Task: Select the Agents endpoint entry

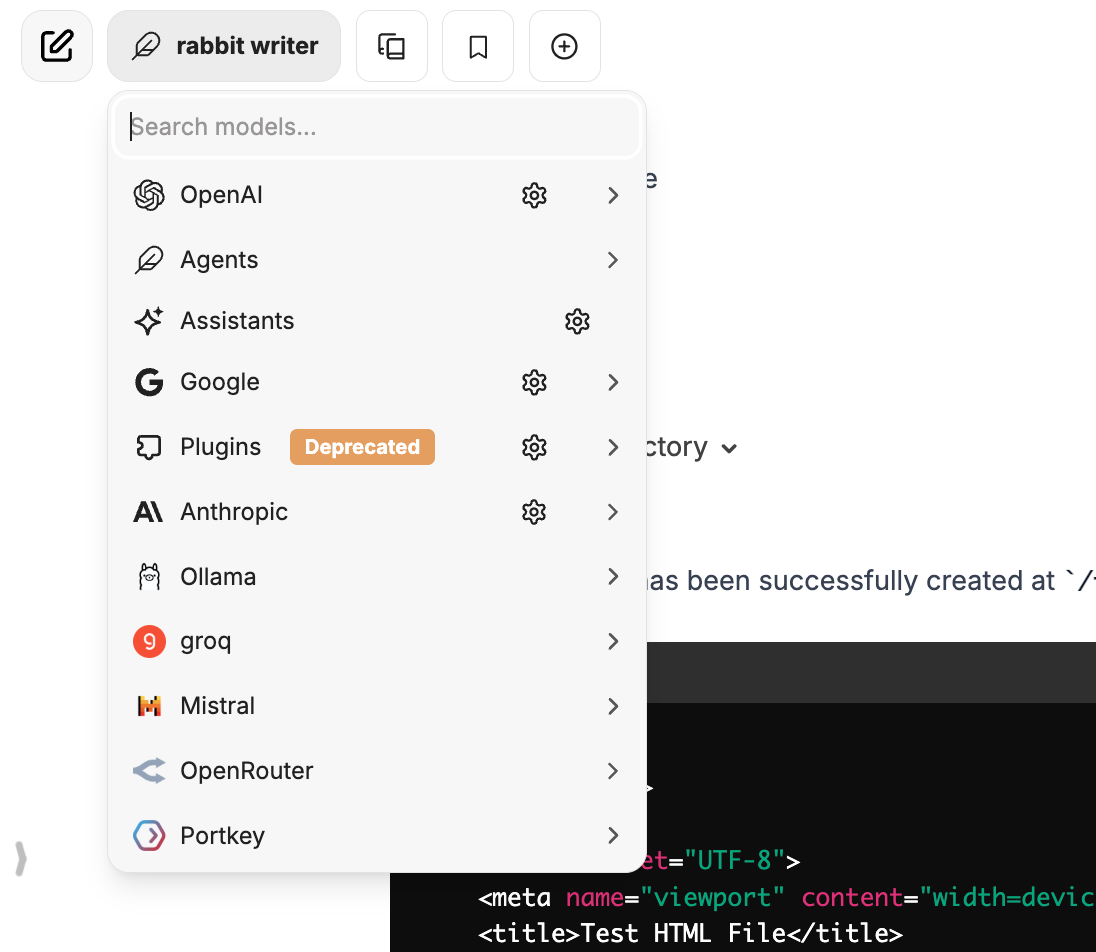Action: 377,260
